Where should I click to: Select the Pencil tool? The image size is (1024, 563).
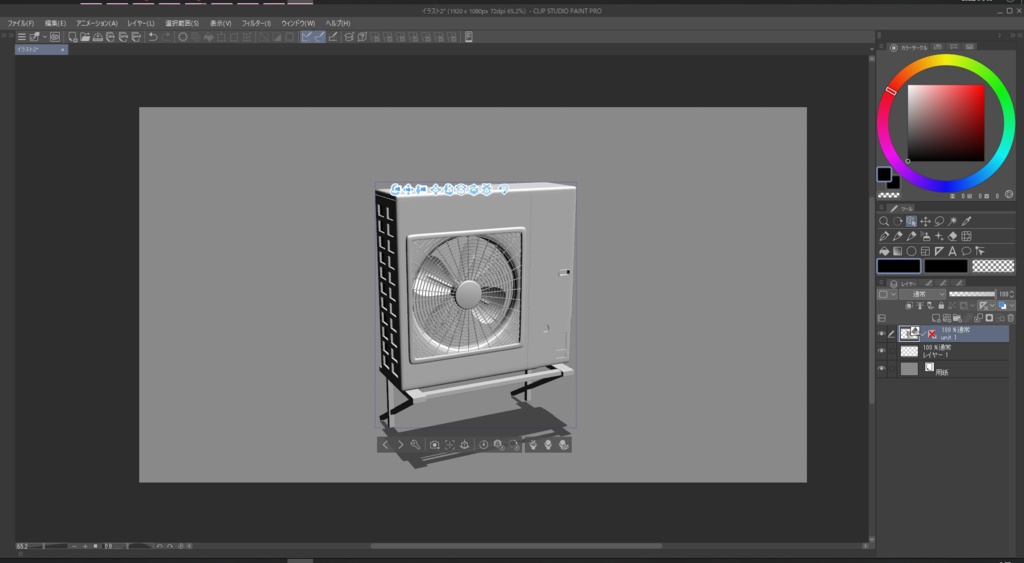pos(898,236)
